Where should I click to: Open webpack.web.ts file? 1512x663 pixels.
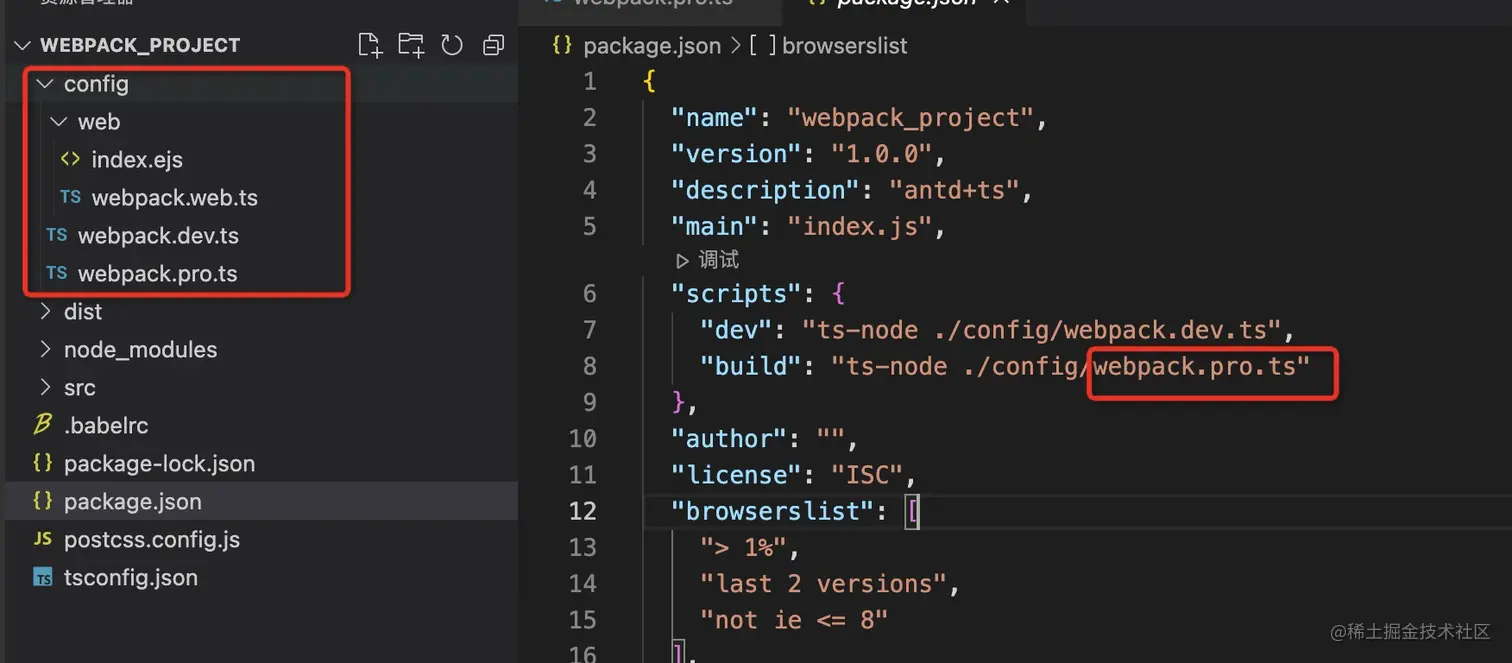[x=175, y=198]
